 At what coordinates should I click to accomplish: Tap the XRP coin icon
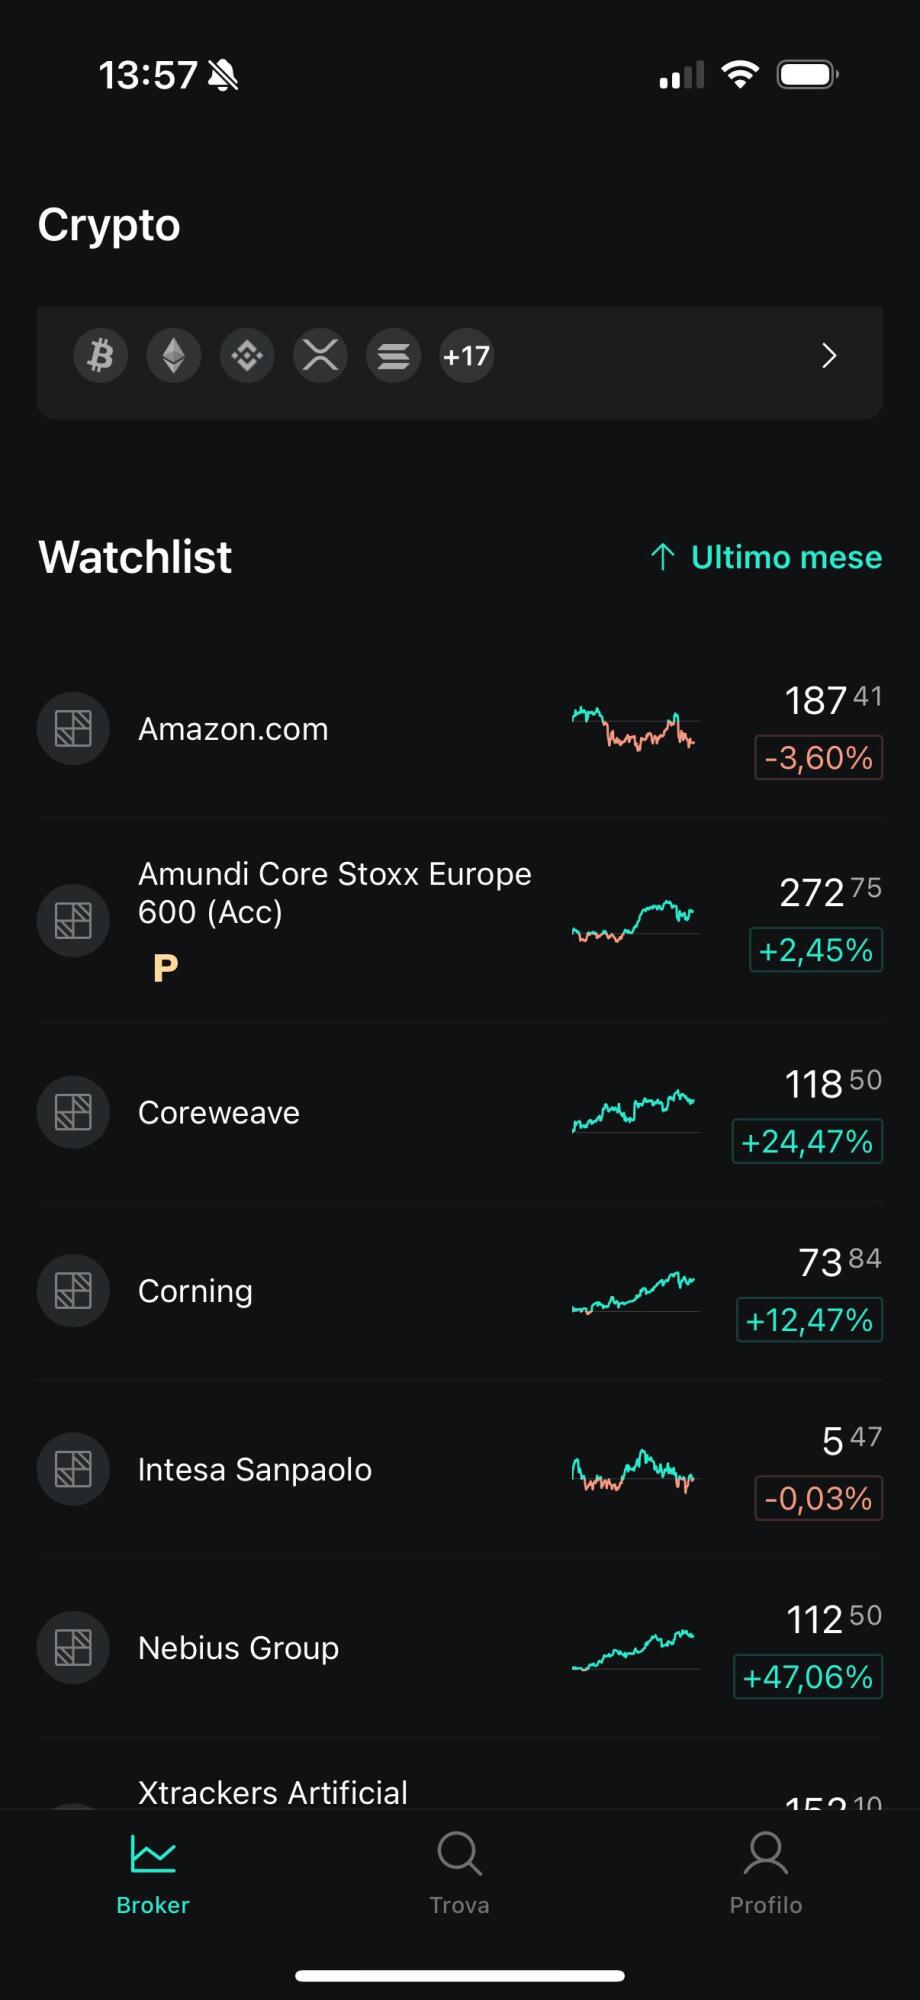(320, 356)
